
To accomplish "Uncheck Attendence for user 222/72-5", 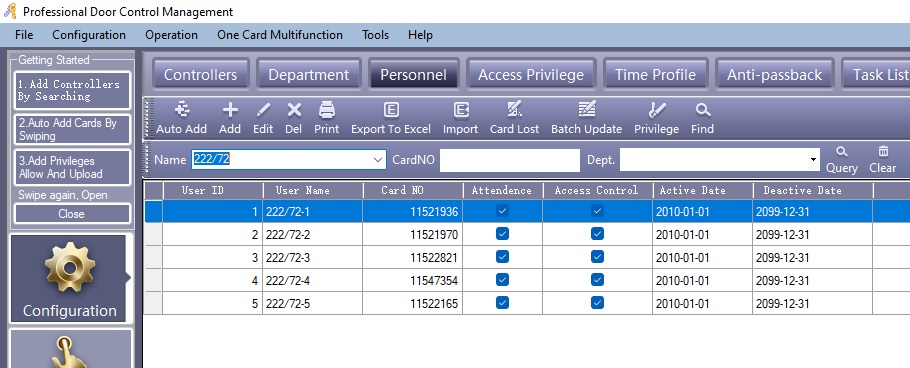I will (503, 302).
